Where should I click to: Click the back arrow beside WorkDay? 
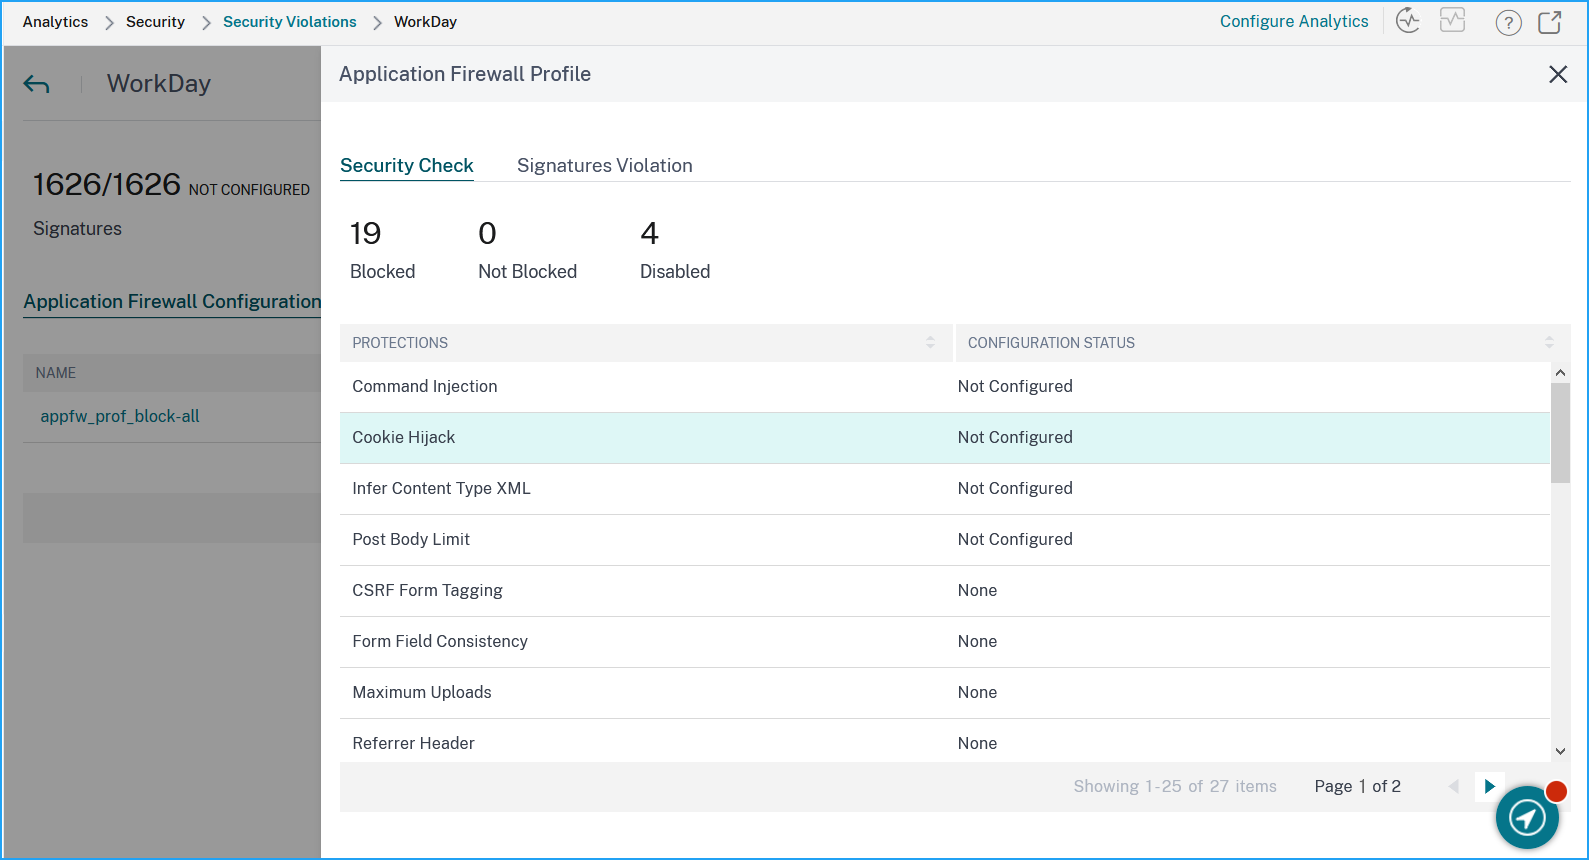37,84
